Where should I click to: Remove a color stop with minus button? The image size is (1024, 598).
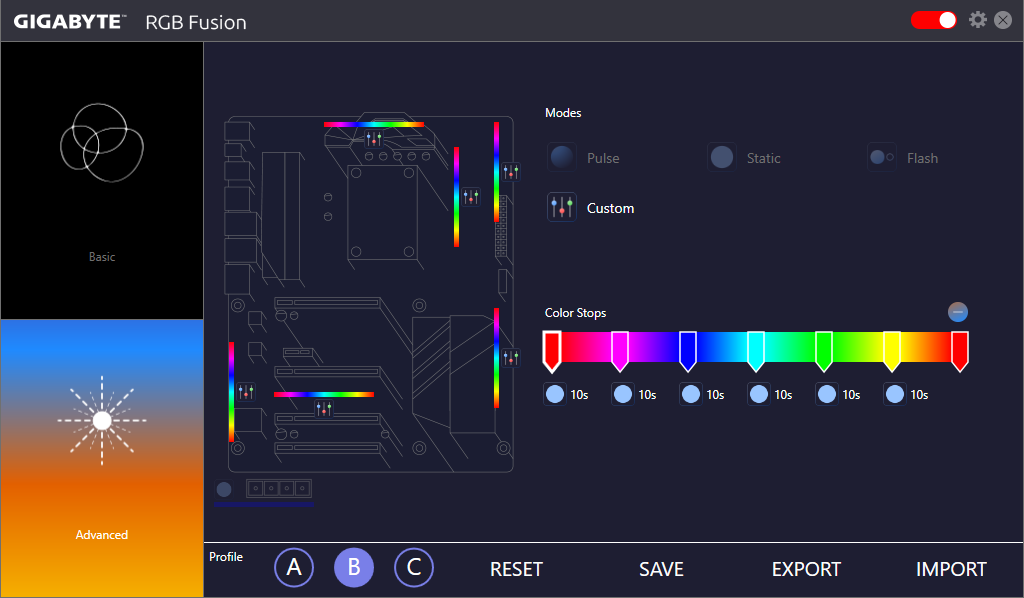tap(958, 312)
